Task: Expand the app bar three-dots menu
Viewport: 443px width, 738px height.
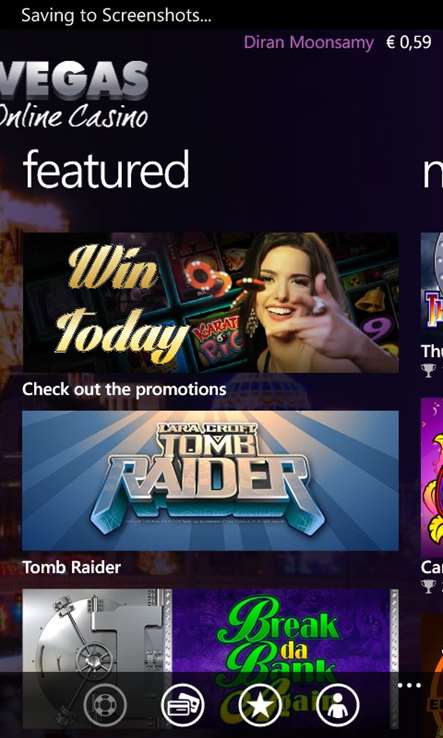Action: pos(409,685)
